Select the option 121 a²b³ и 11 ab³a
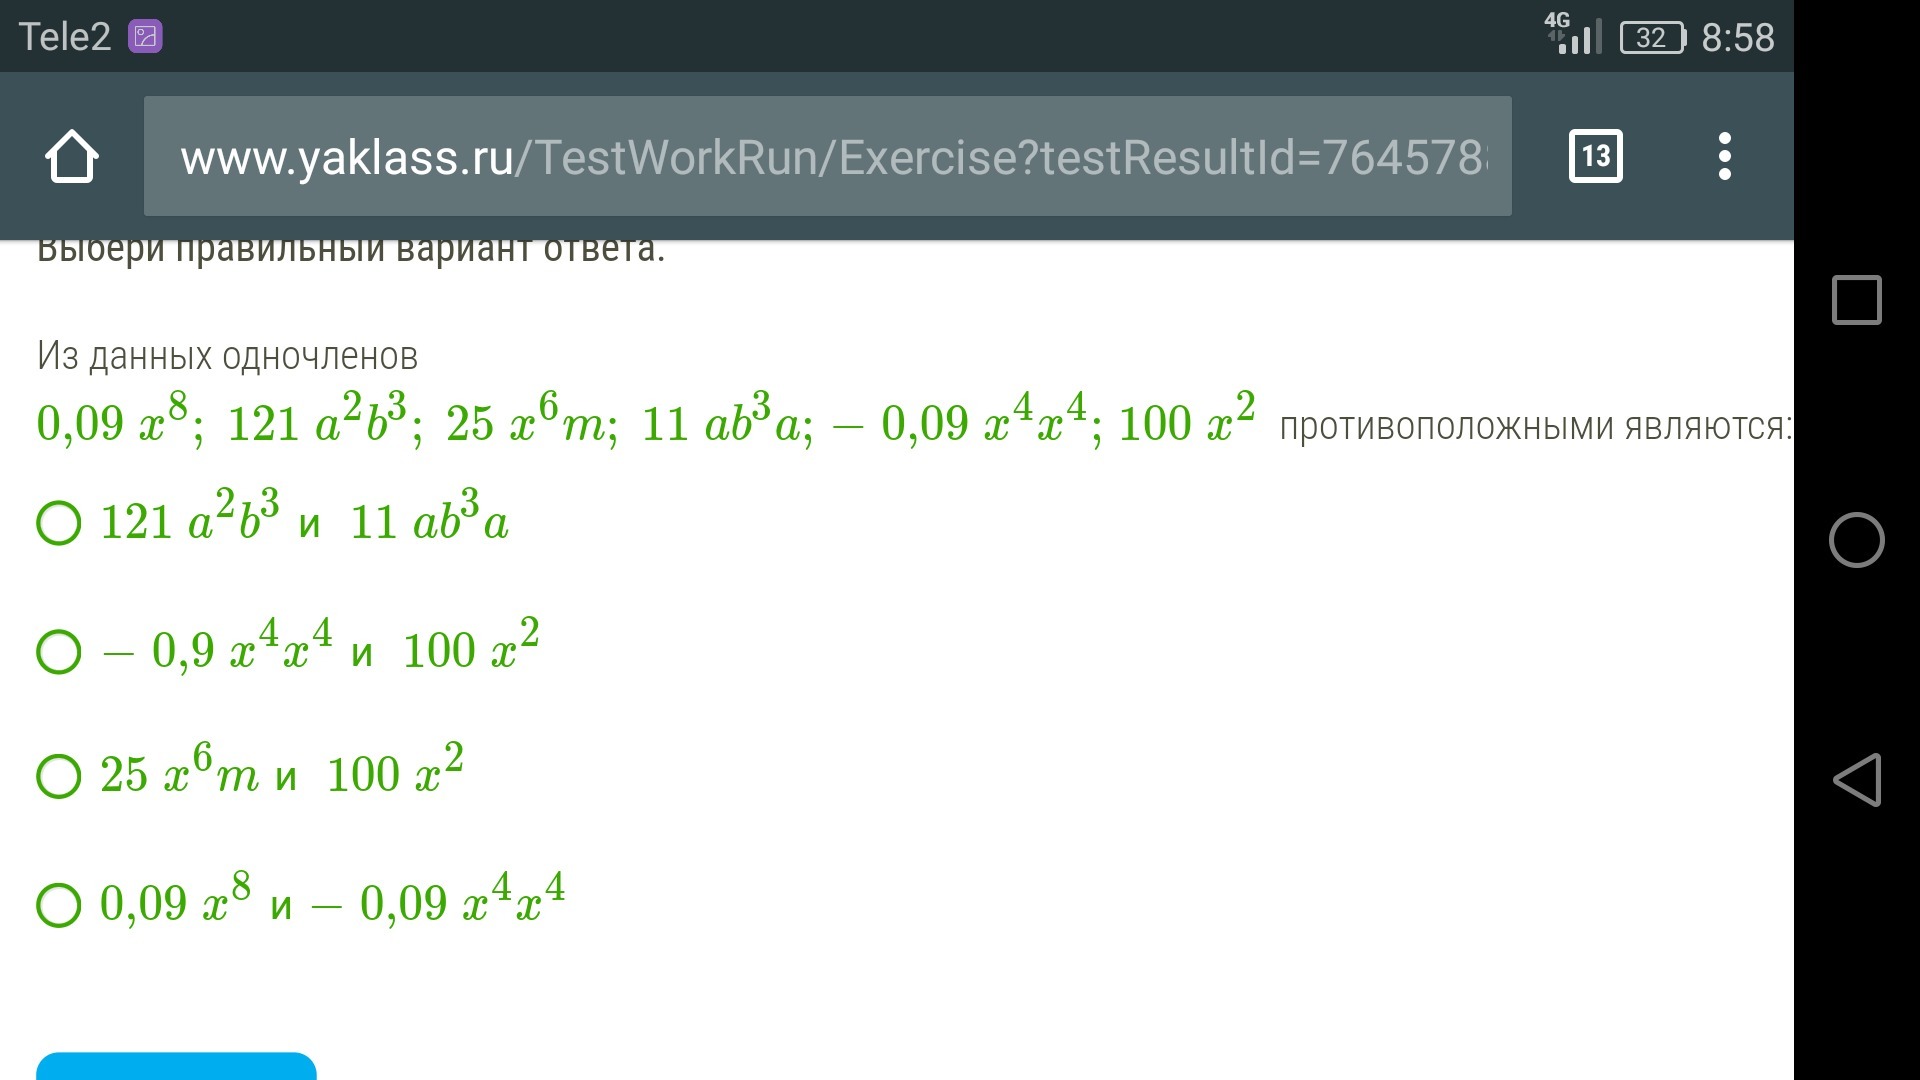Screen dimensions: 1920x1080 pyautogui.click(x=273, y=520)
